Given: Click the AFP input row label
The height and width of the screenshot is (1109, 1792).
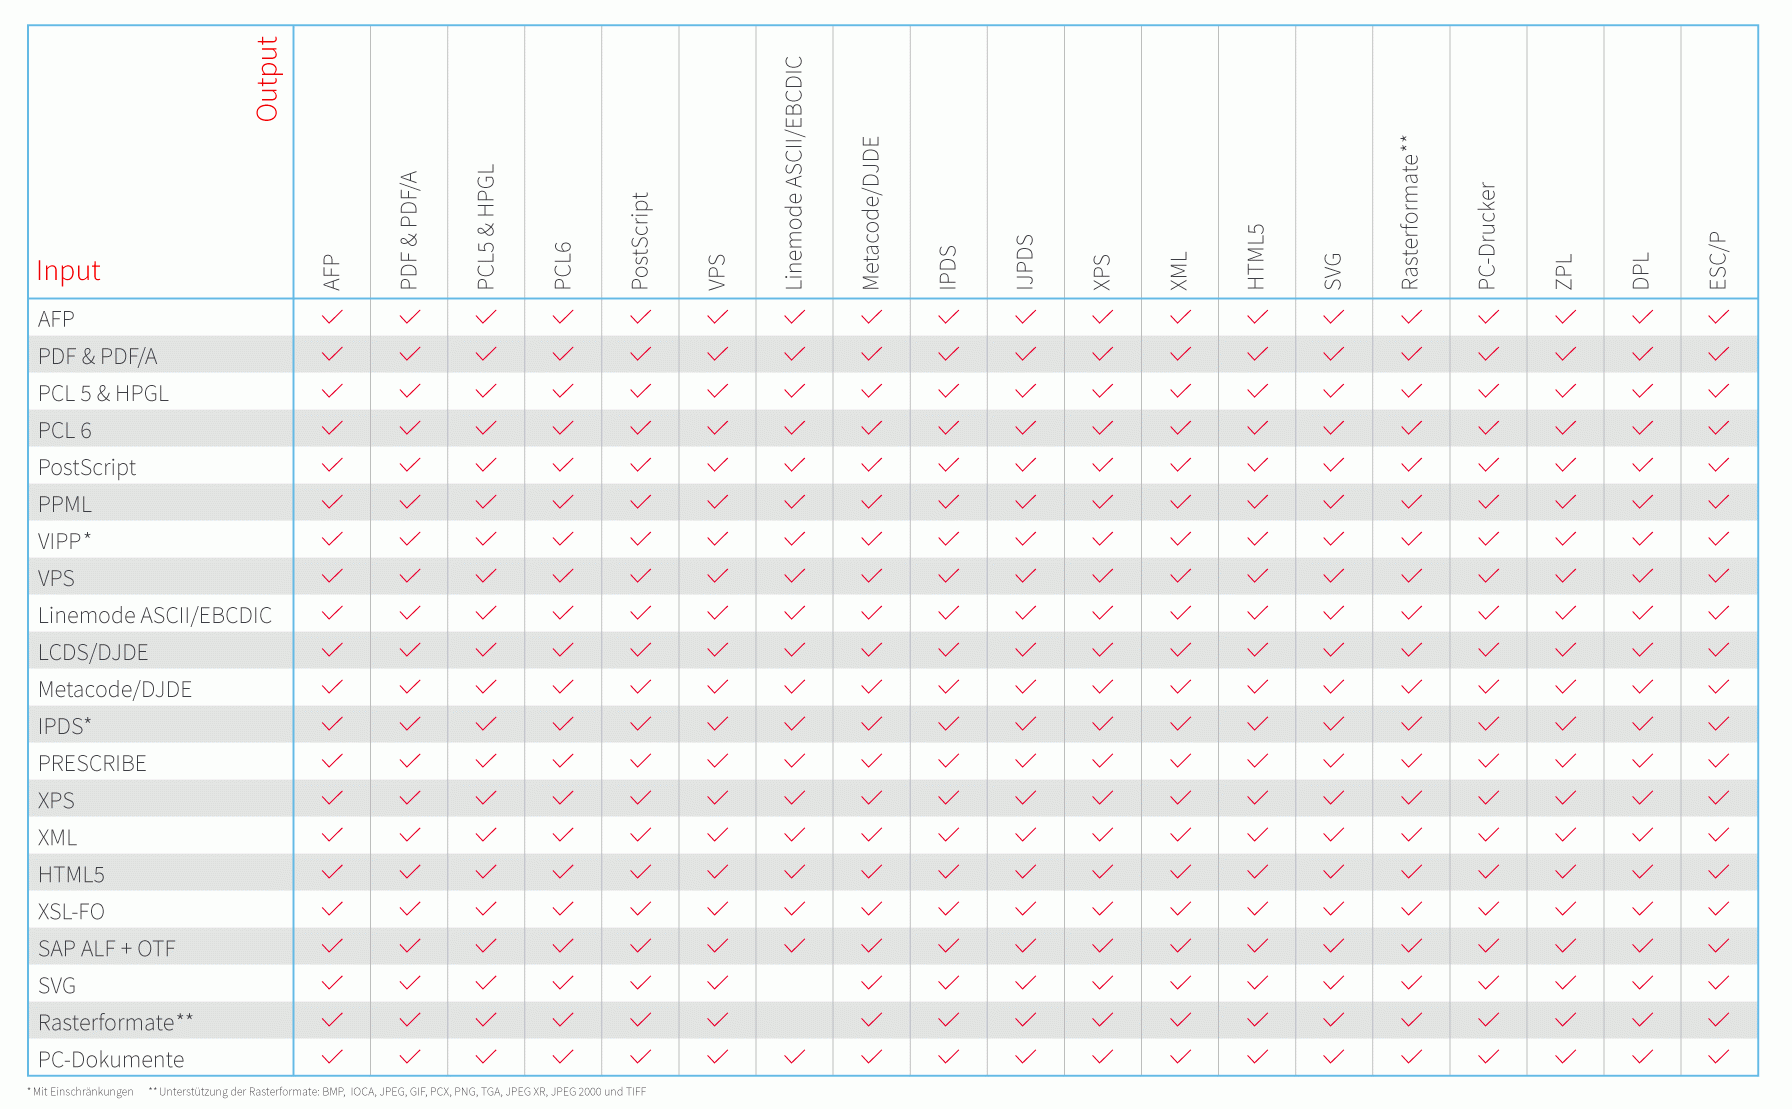Looking at the screenshot, I should [56, 319].
